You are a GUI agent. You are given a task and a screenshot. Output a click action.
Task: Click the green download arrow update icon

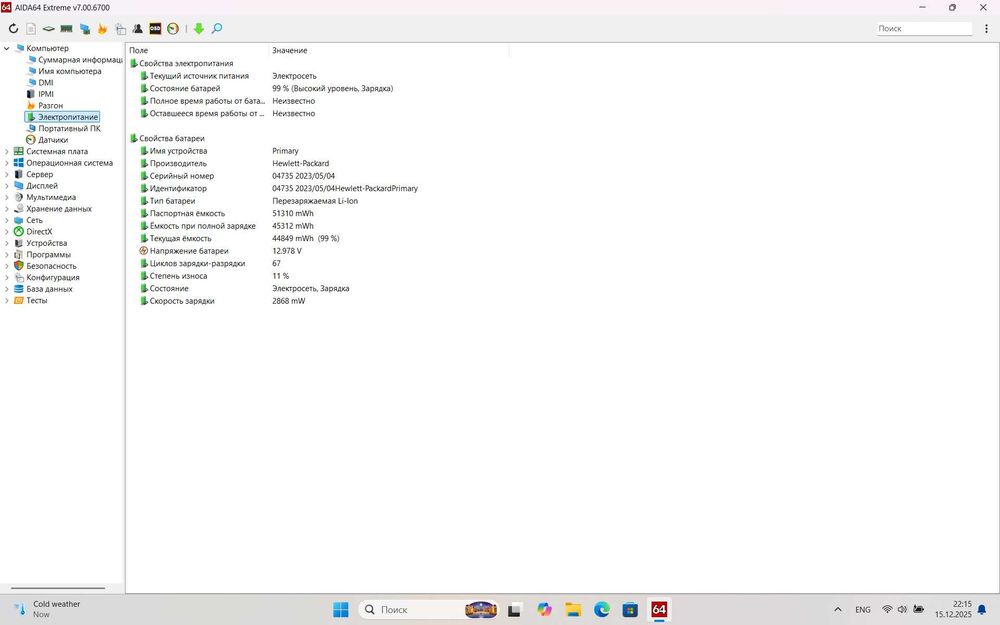[199, 29]
